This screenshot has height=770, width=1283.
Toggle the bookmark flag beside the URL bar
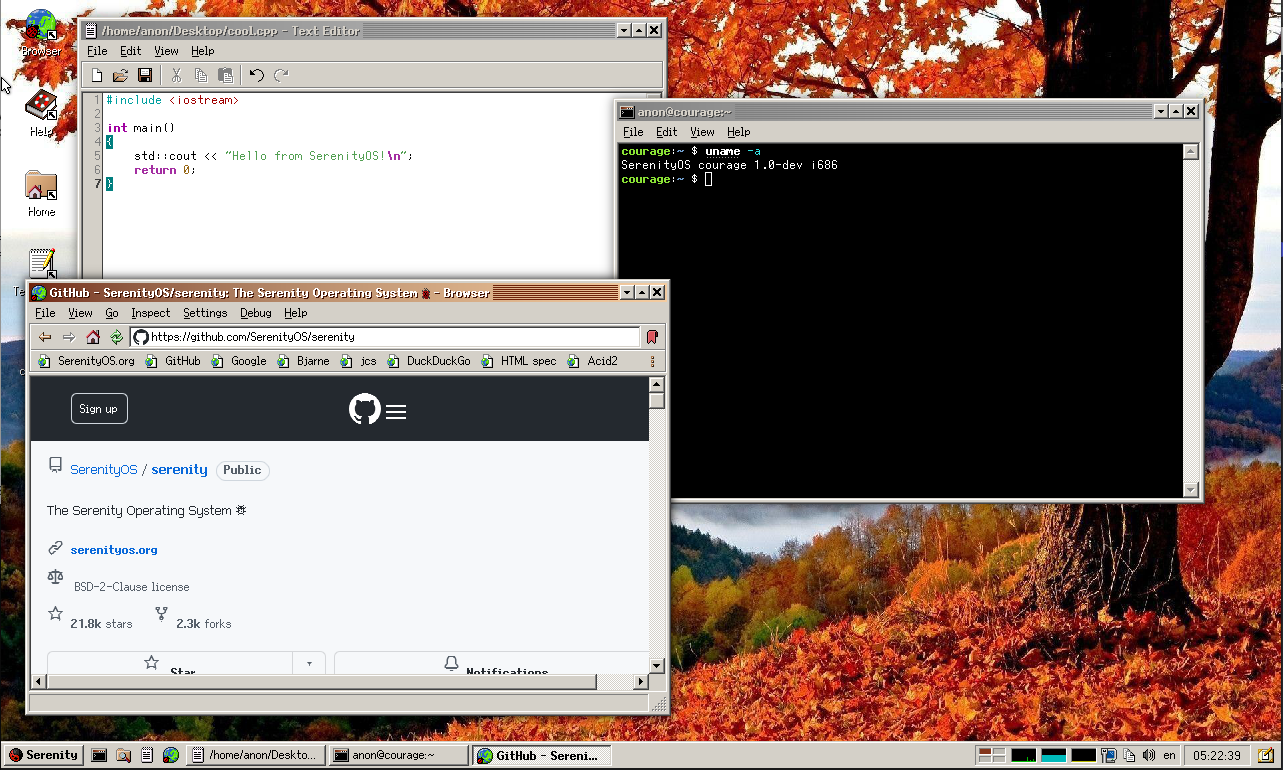pyautogui.click(x=652, y=337)
